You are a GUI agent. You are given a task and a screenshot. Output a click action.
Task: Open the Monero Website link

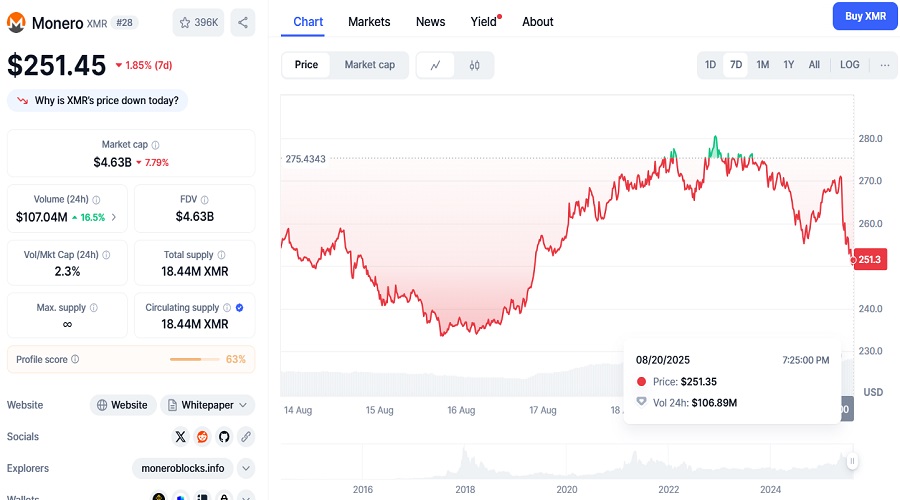123,405
